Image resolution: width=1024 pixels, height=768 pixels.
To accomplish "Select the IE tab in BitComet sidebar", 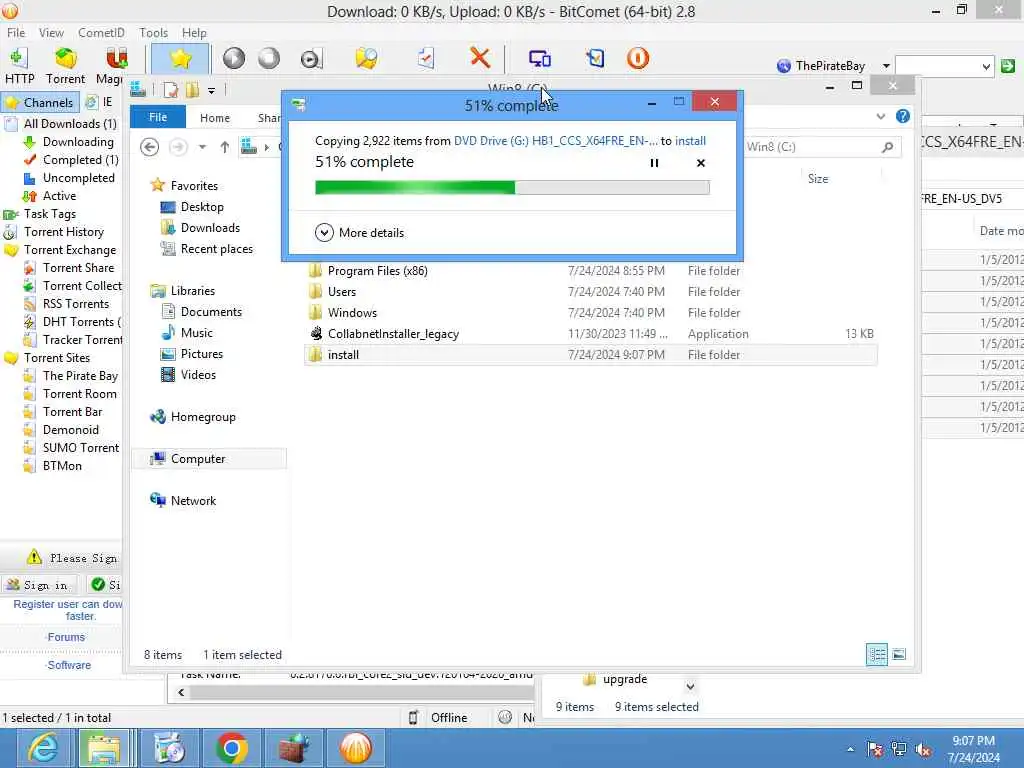I will point(100,102).
